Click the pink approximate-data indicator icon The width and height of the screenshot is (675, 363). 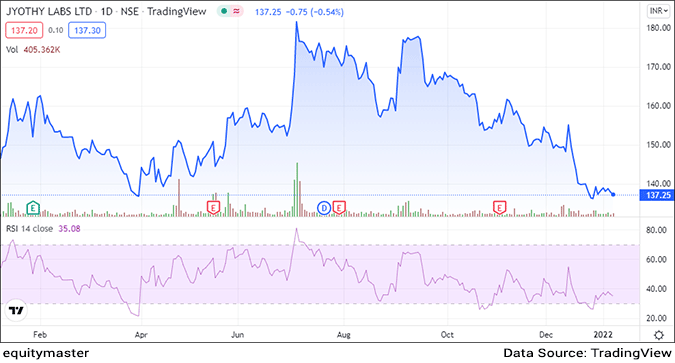pos(236,12)
